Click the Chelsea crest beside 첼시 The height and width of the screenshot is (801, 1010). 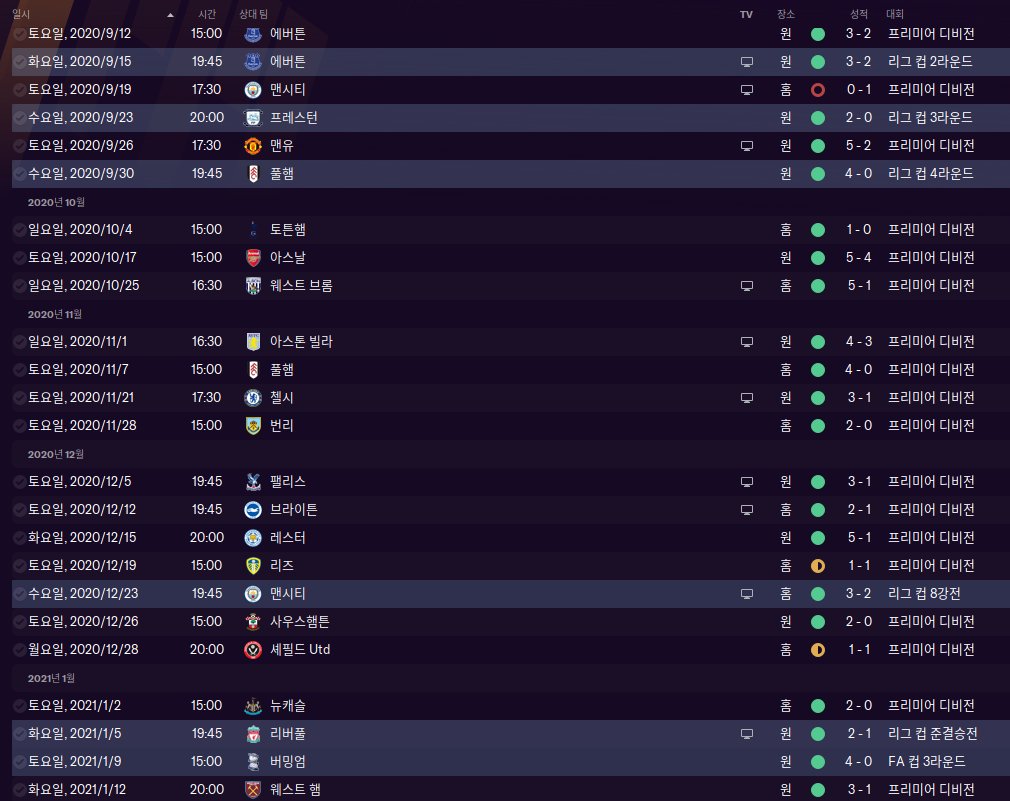pos(253,397)
